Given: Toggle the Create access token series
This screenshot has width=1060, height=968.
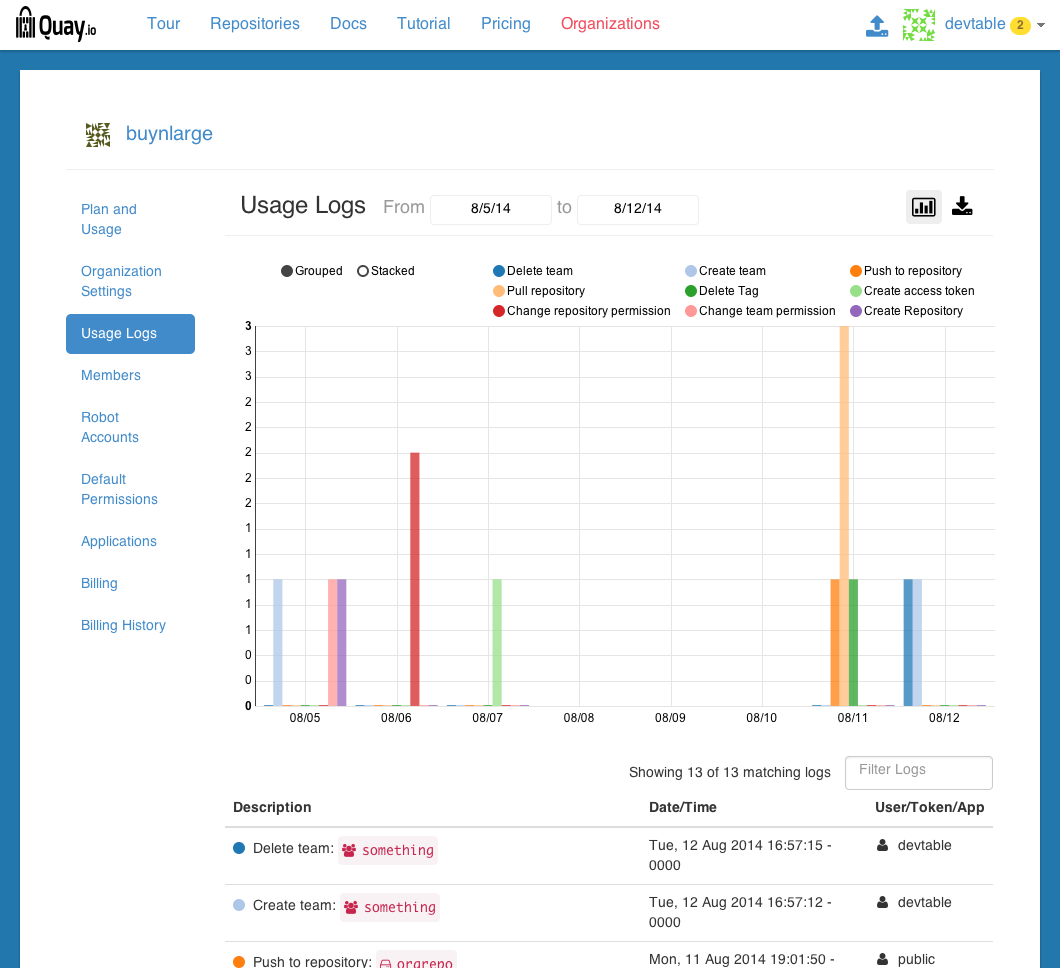Looking at the screenshot, I should tap(912, 291).
